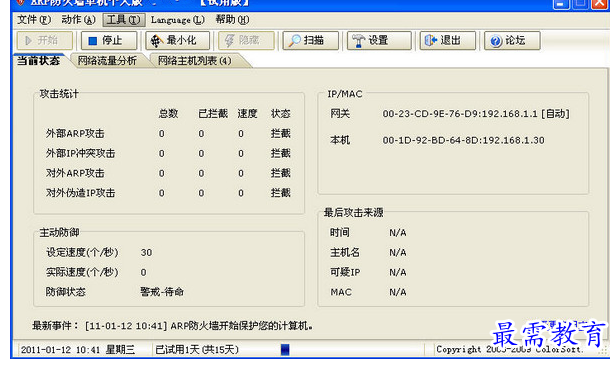Click the blue 停止 stop icon

[92, 41]
